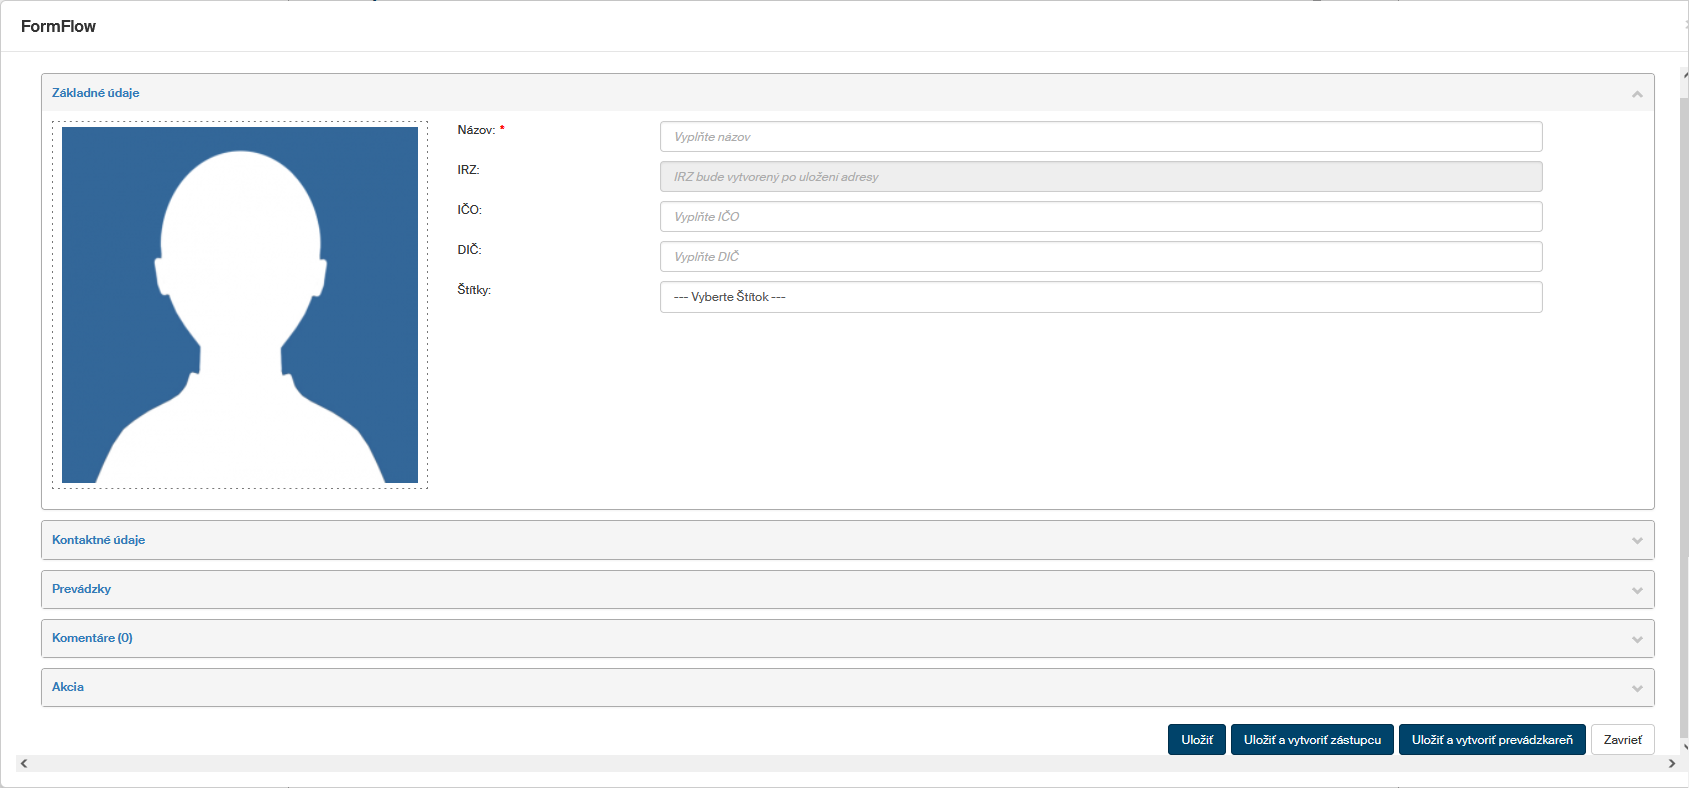The height and width of the screenshot is (788, 1689).
Task: Collapse the Základné údaje section chevron
Action: tap(1637, 94)
